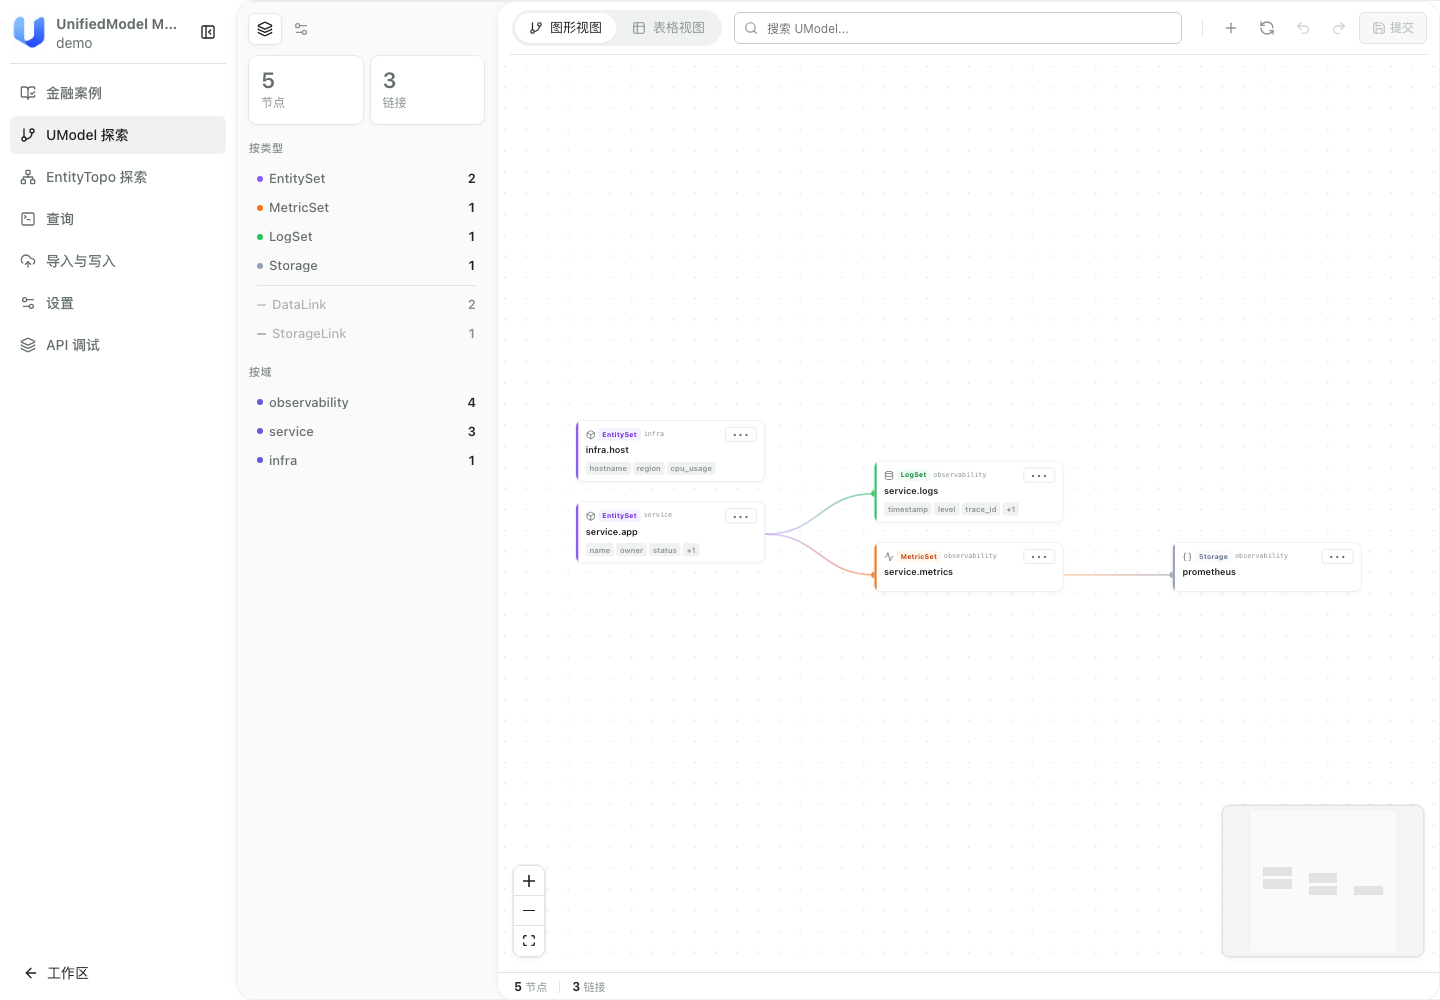Click the pulse icon on service.metrics node
Viewport: 1440px width, 1000px height.
[889, 557]
